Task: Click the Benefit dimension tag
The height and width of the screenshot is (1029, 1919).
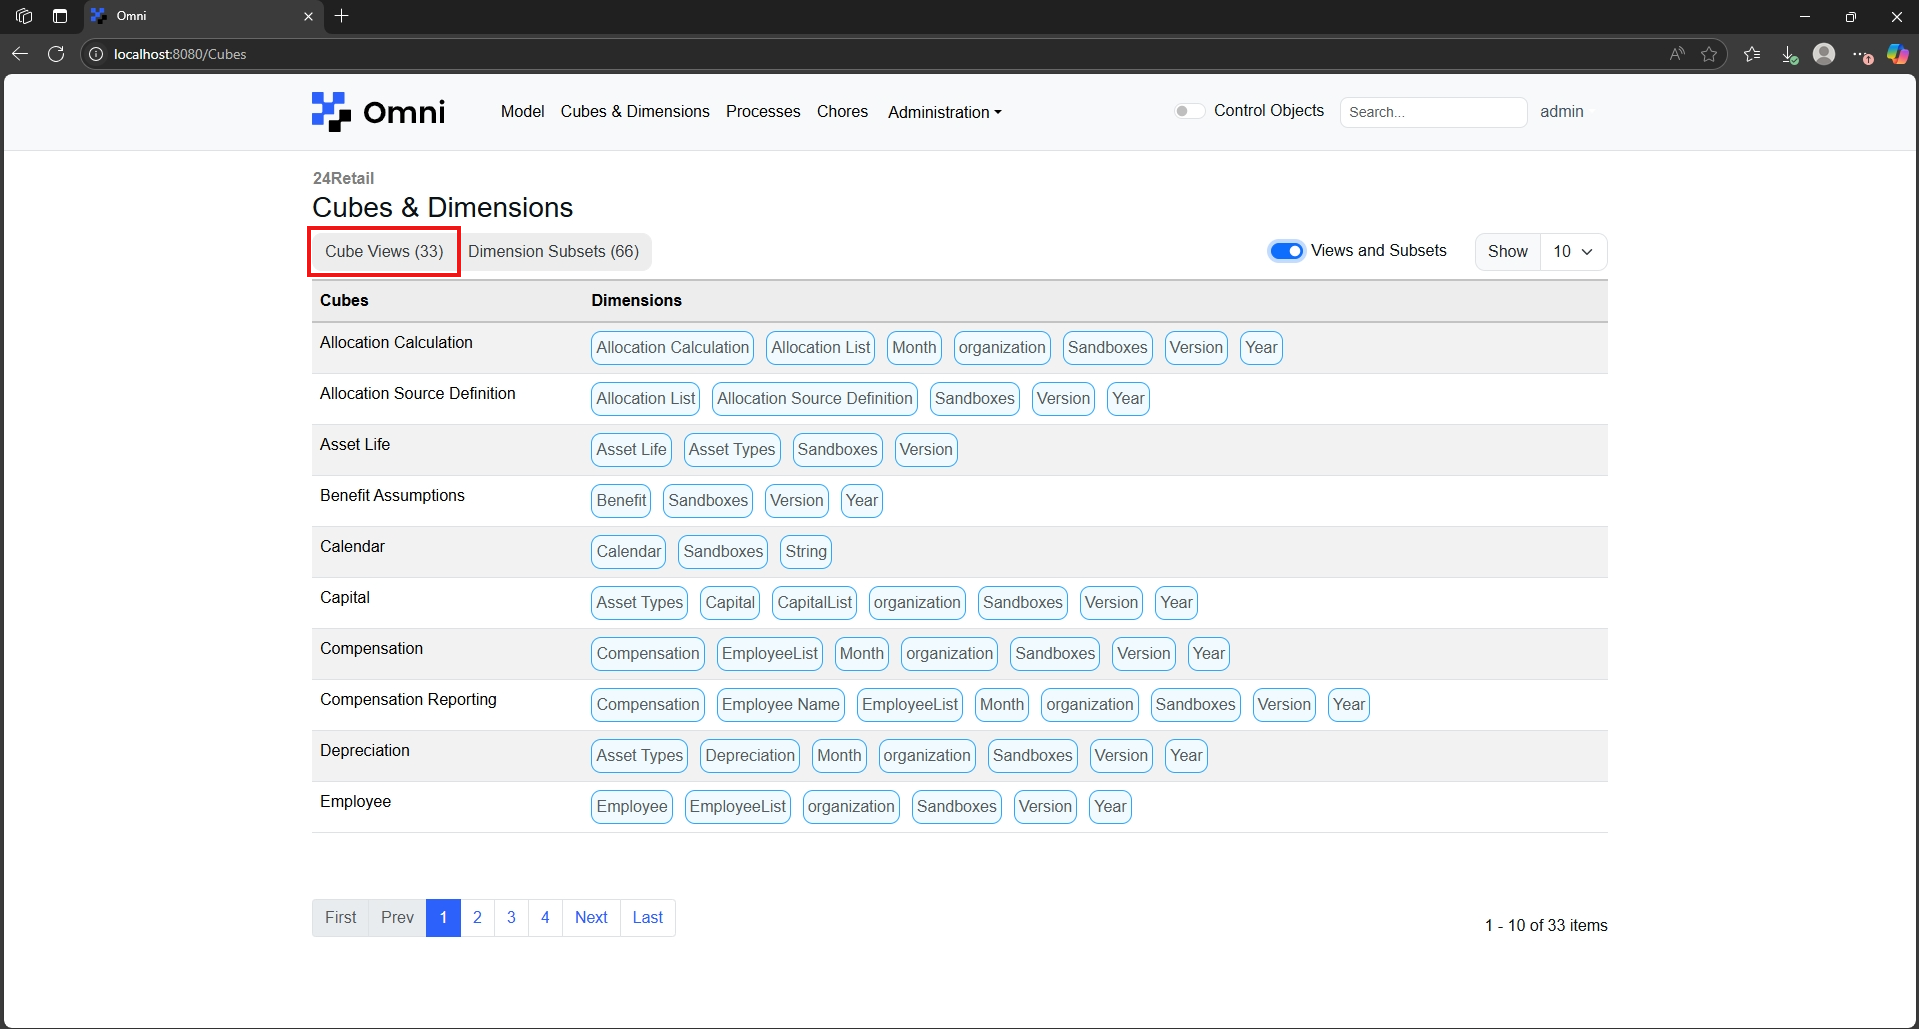Action: coord(621,501)
